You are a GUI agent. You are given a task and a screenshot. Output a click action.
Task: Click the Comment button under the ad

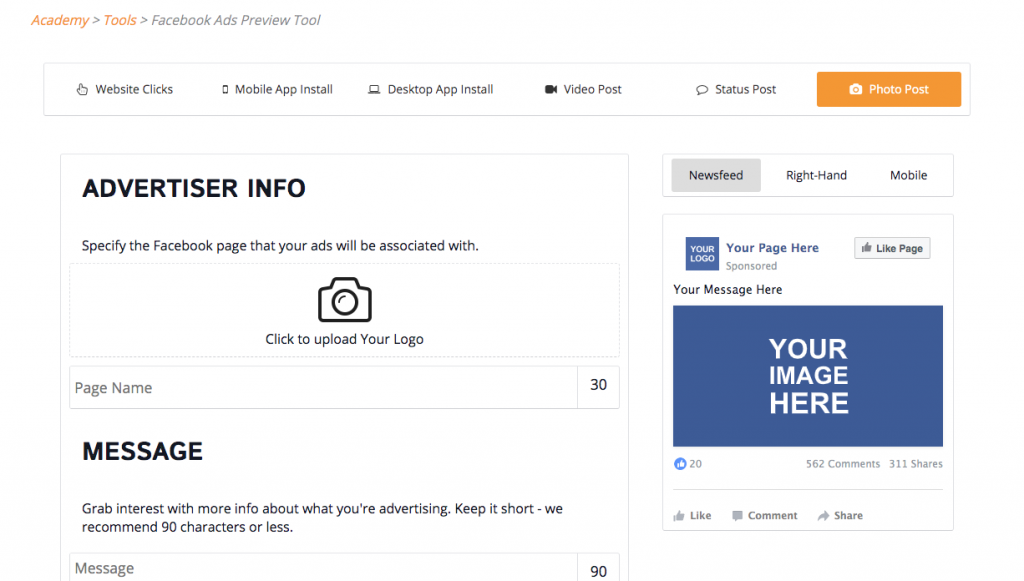tap(765, 516)
